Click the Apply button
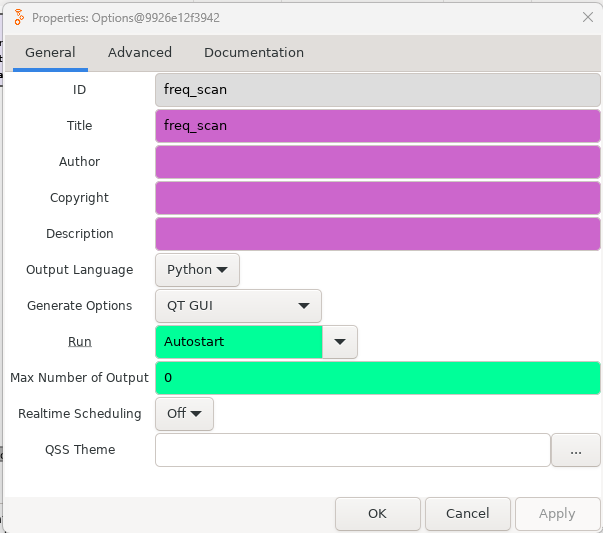This screenshot has width=603, height=533. click(x=557, y=514)
